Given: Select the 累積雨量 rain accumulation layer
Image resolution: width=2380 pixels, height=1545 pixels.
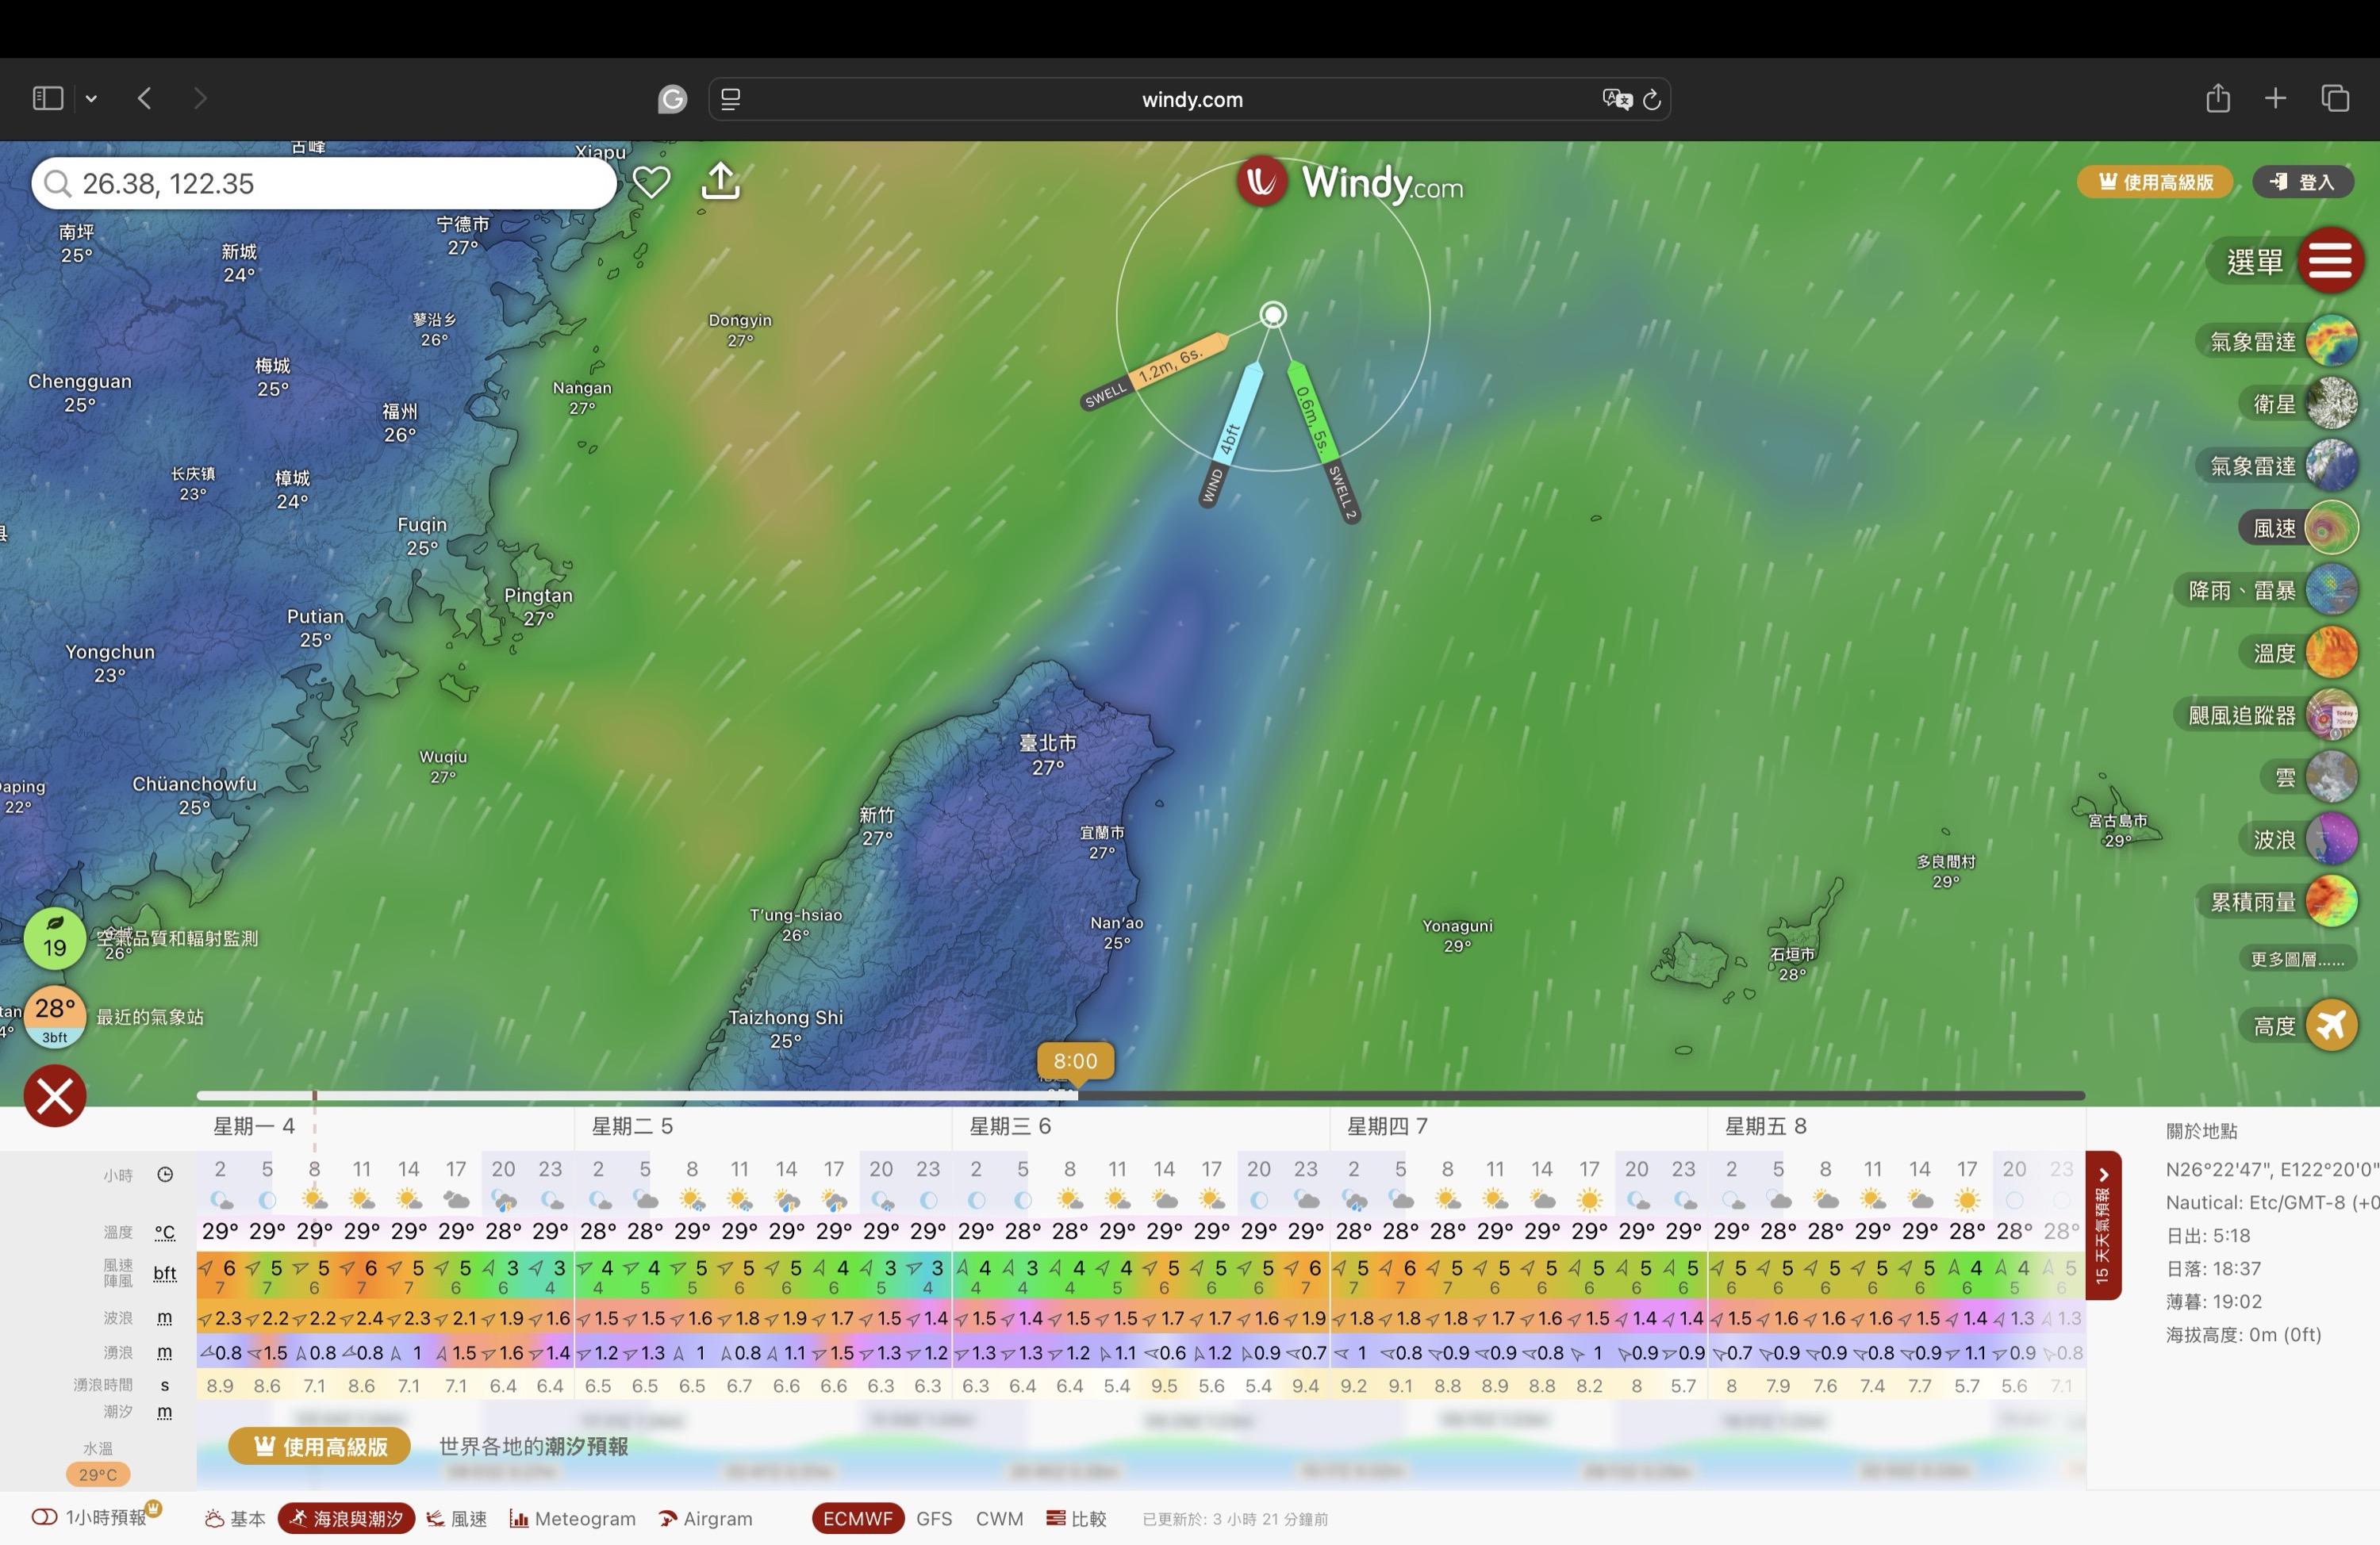Looking at the screenshot, I should (2331, 901).
